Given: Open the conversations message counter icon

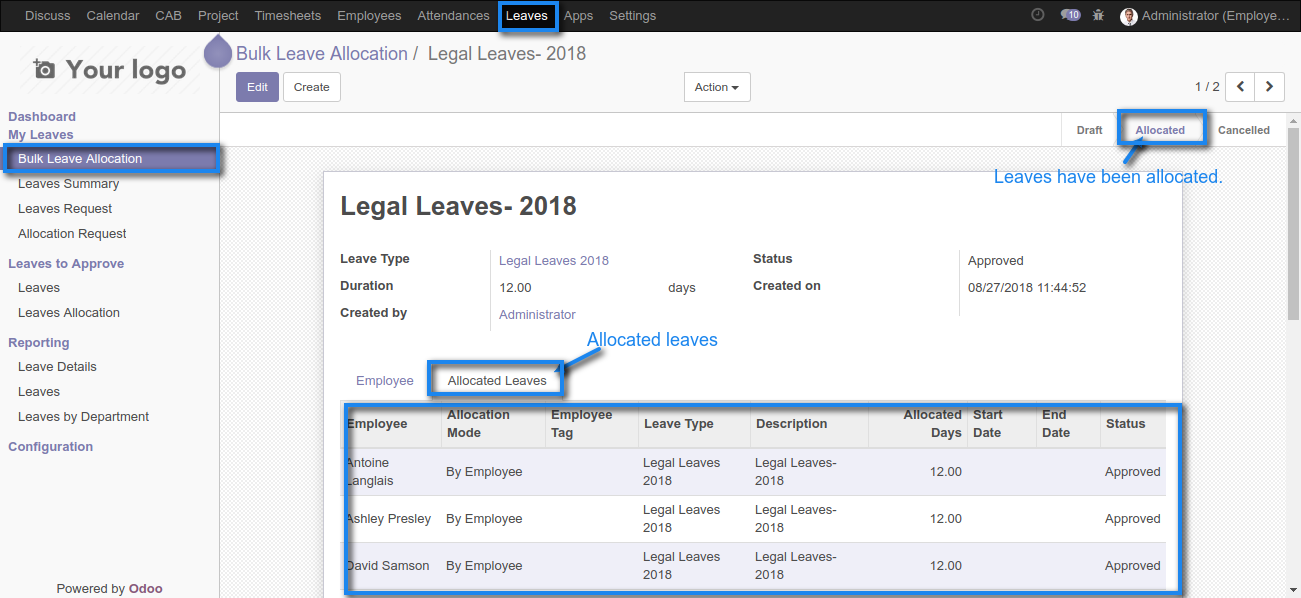Looking at the screenshot, I should tap(1070, 15).
